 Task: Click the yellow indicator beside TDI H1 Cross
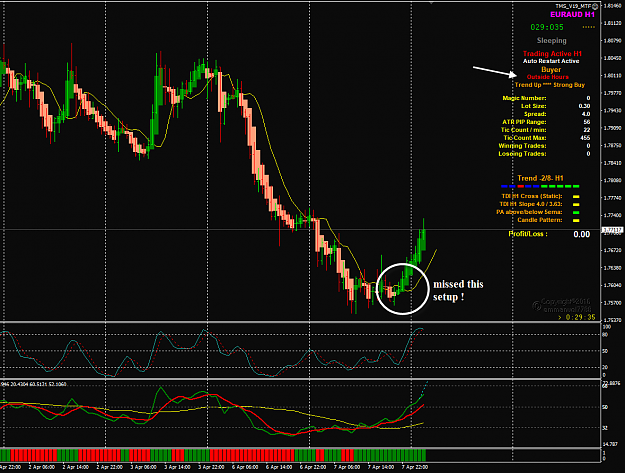pos(576,196)
